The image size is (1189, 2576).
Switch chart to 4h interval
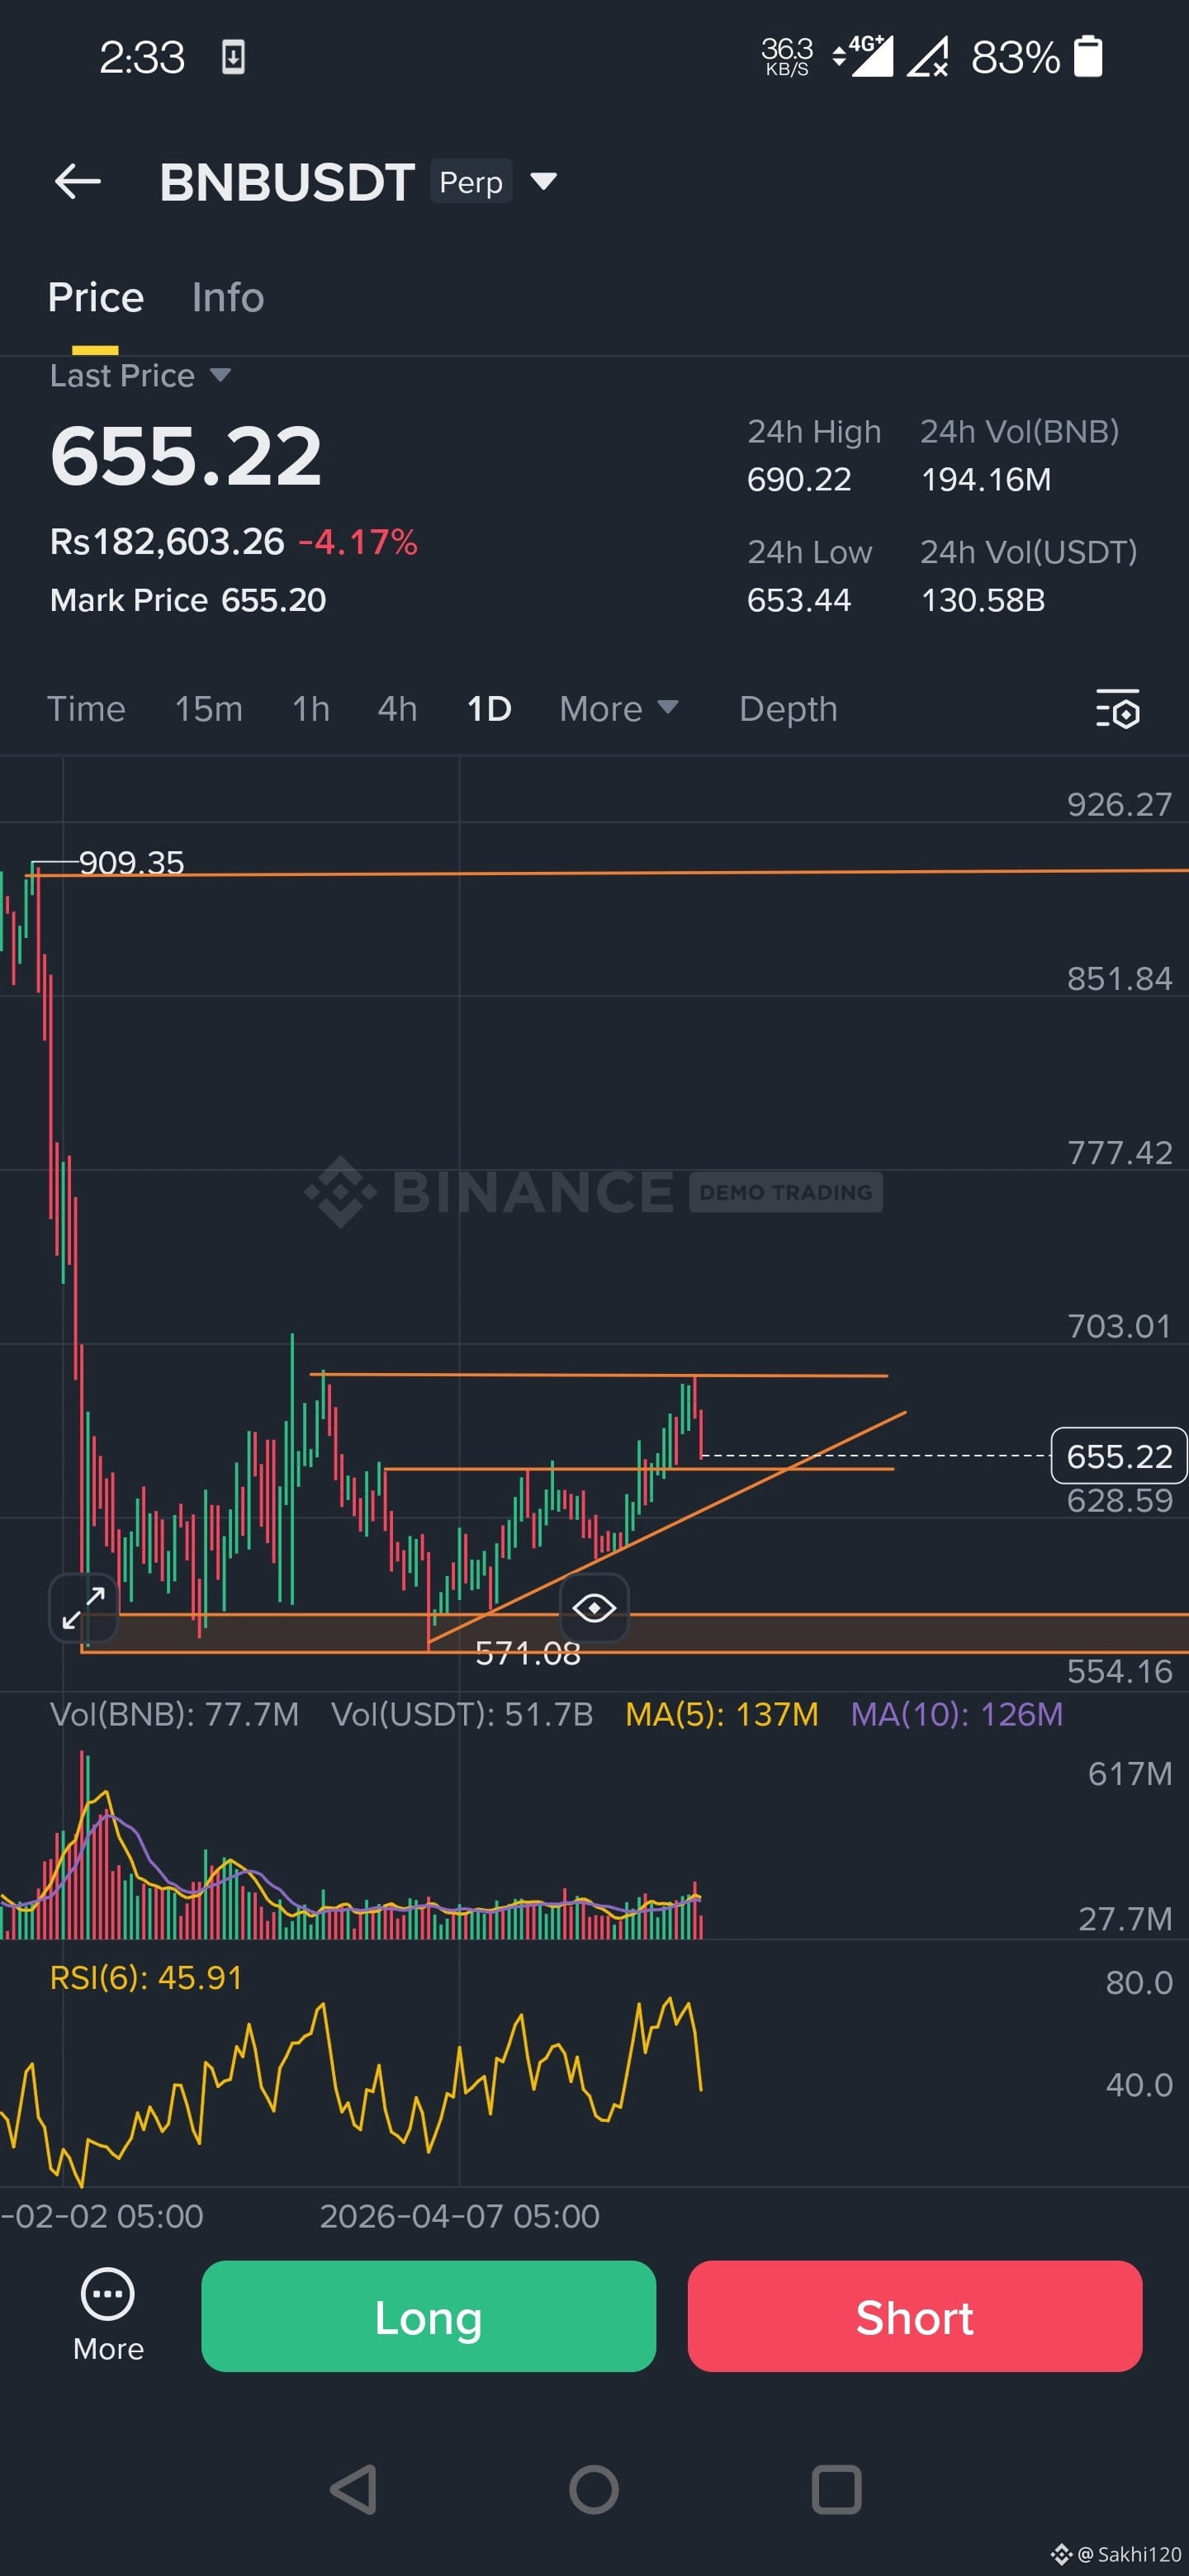click(397, 709)
